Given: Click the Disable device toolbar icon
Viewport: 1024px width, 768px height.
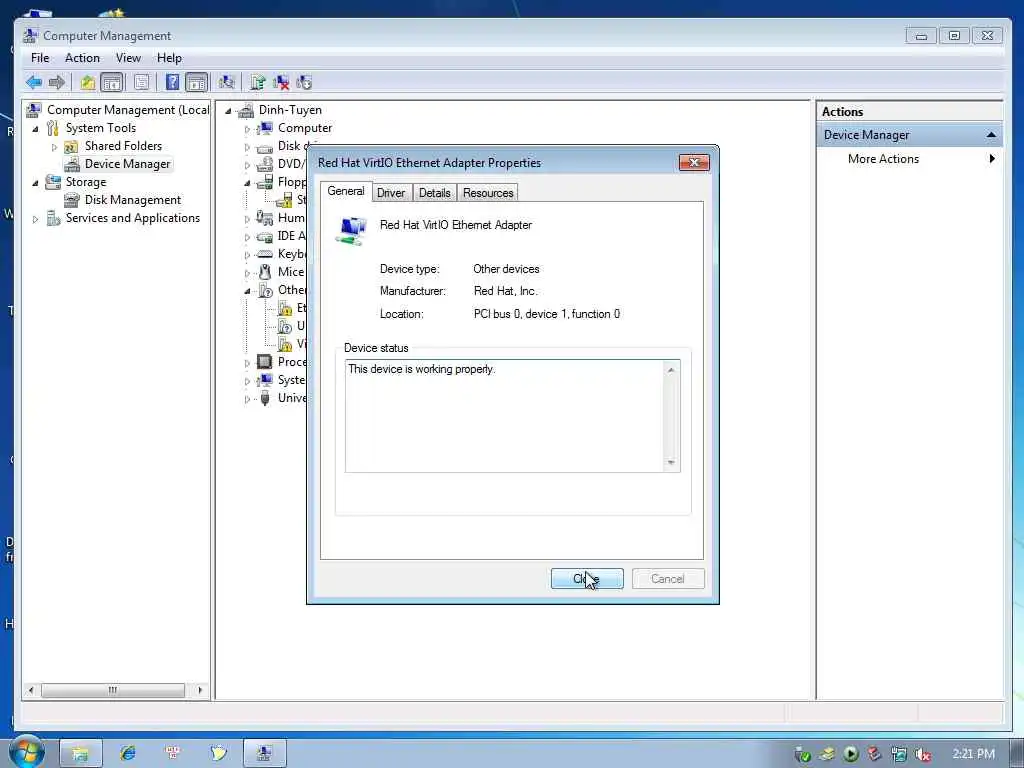Looking at the screenshot, I should [304, 82].
